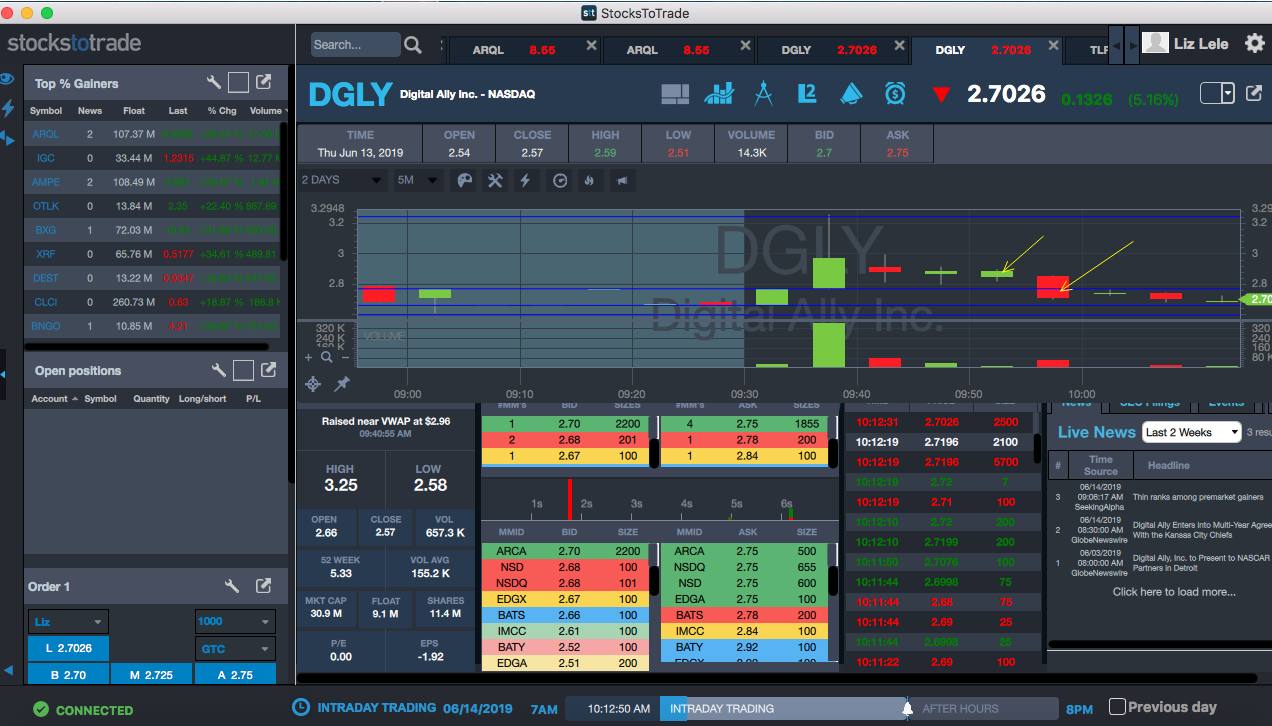Open the Level 2 icon
Image resolution: width=1272 pixels, height=726 pixels.
[x=807, y=94]
